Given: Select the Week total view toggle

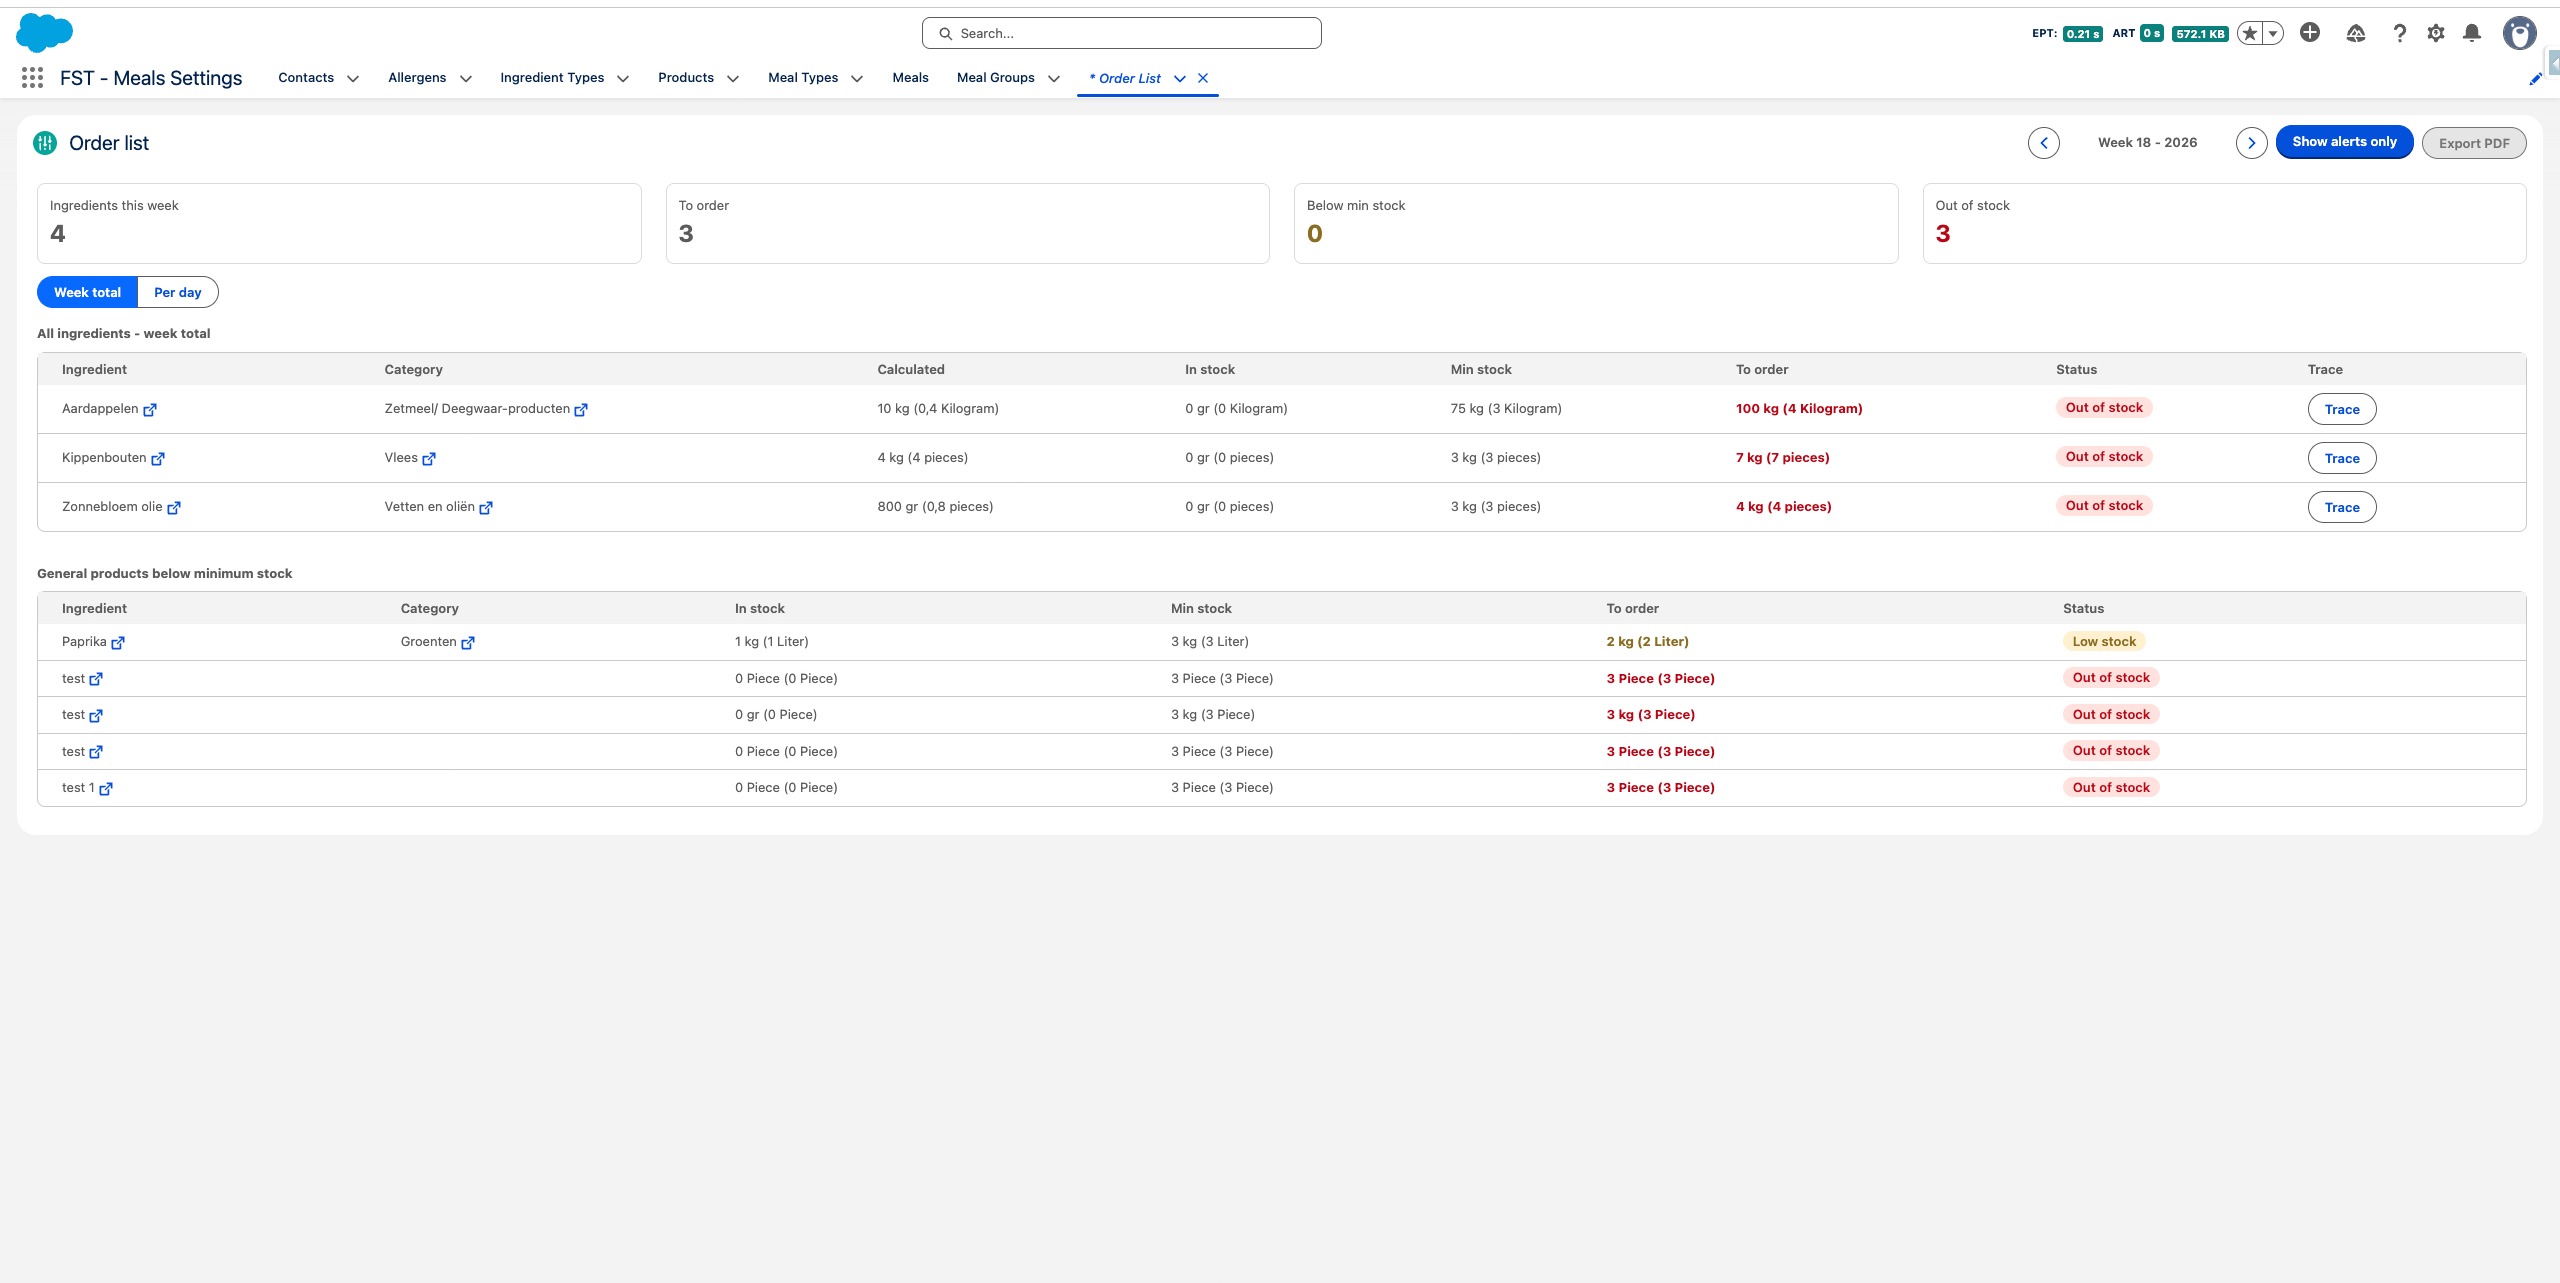Looking at the screenshot, I should click(x=87, y=292).
